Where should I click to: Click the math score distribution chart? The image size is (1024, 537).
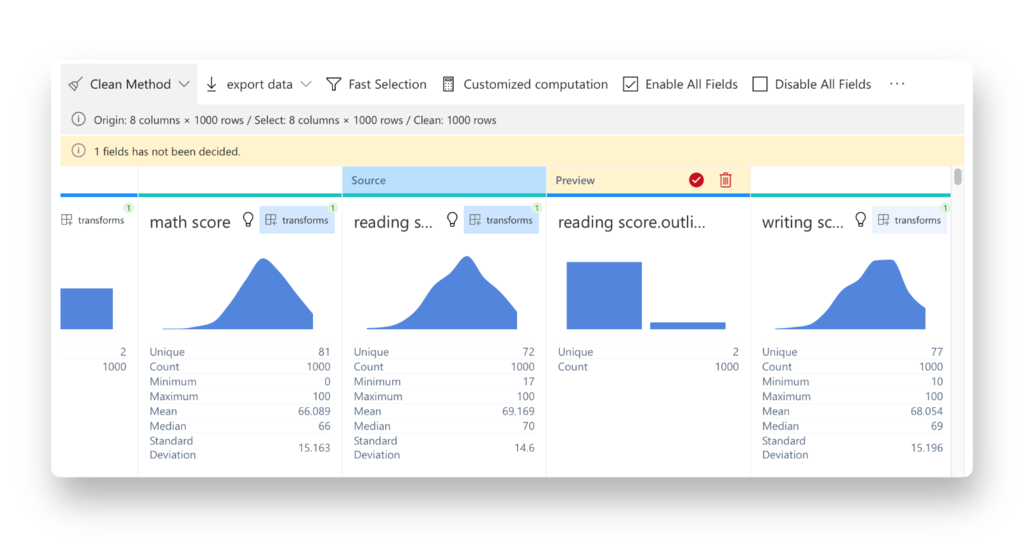(x=240, y=294)
